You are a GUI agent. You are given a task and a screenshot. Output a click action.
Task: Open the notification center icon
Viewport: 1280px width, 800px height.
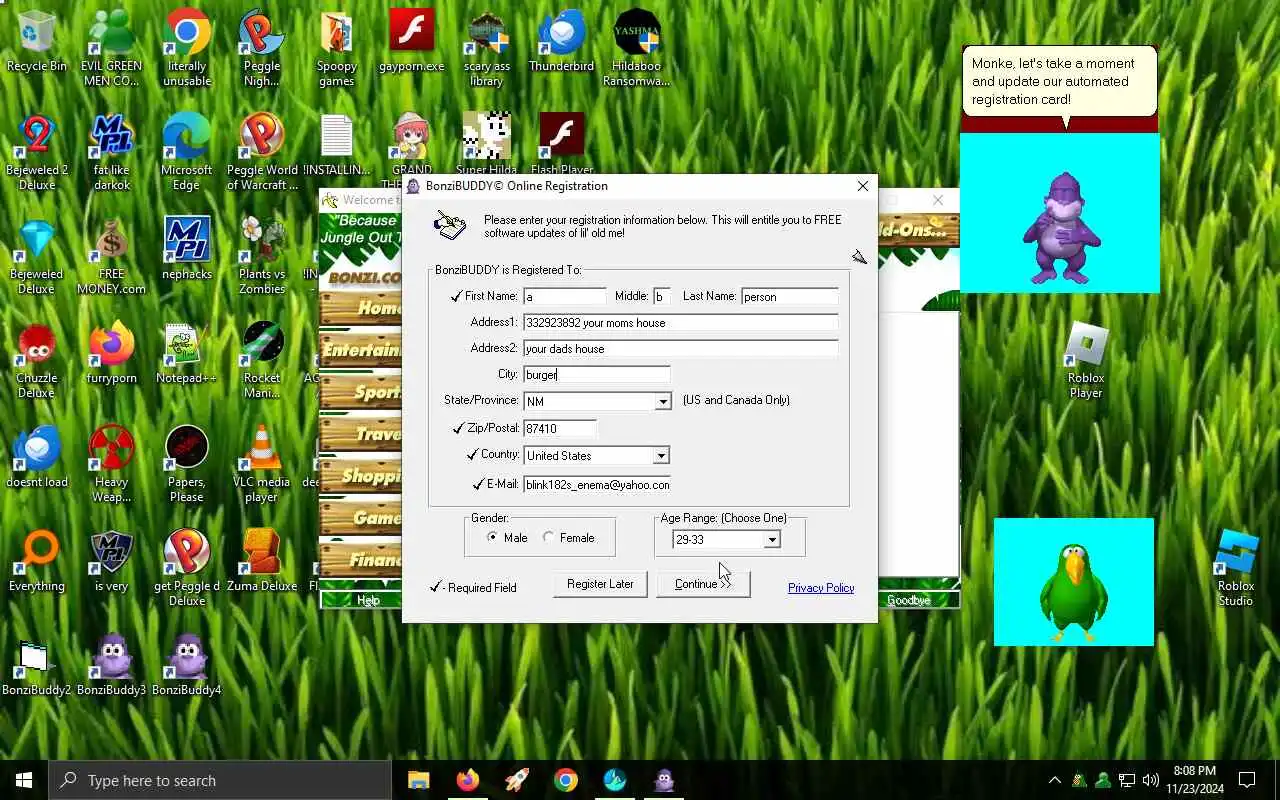tap(1247, 780)
